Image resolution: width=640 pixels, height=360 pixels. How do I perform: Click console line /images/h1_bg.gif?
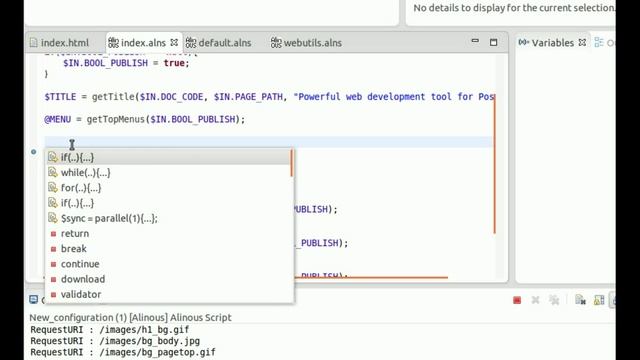click(x=109, y=330)
